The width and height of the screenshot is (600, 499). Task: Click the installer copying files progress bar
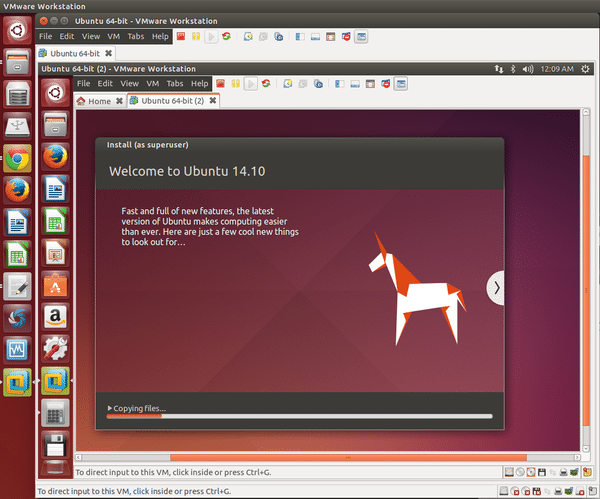coord(300,416)
